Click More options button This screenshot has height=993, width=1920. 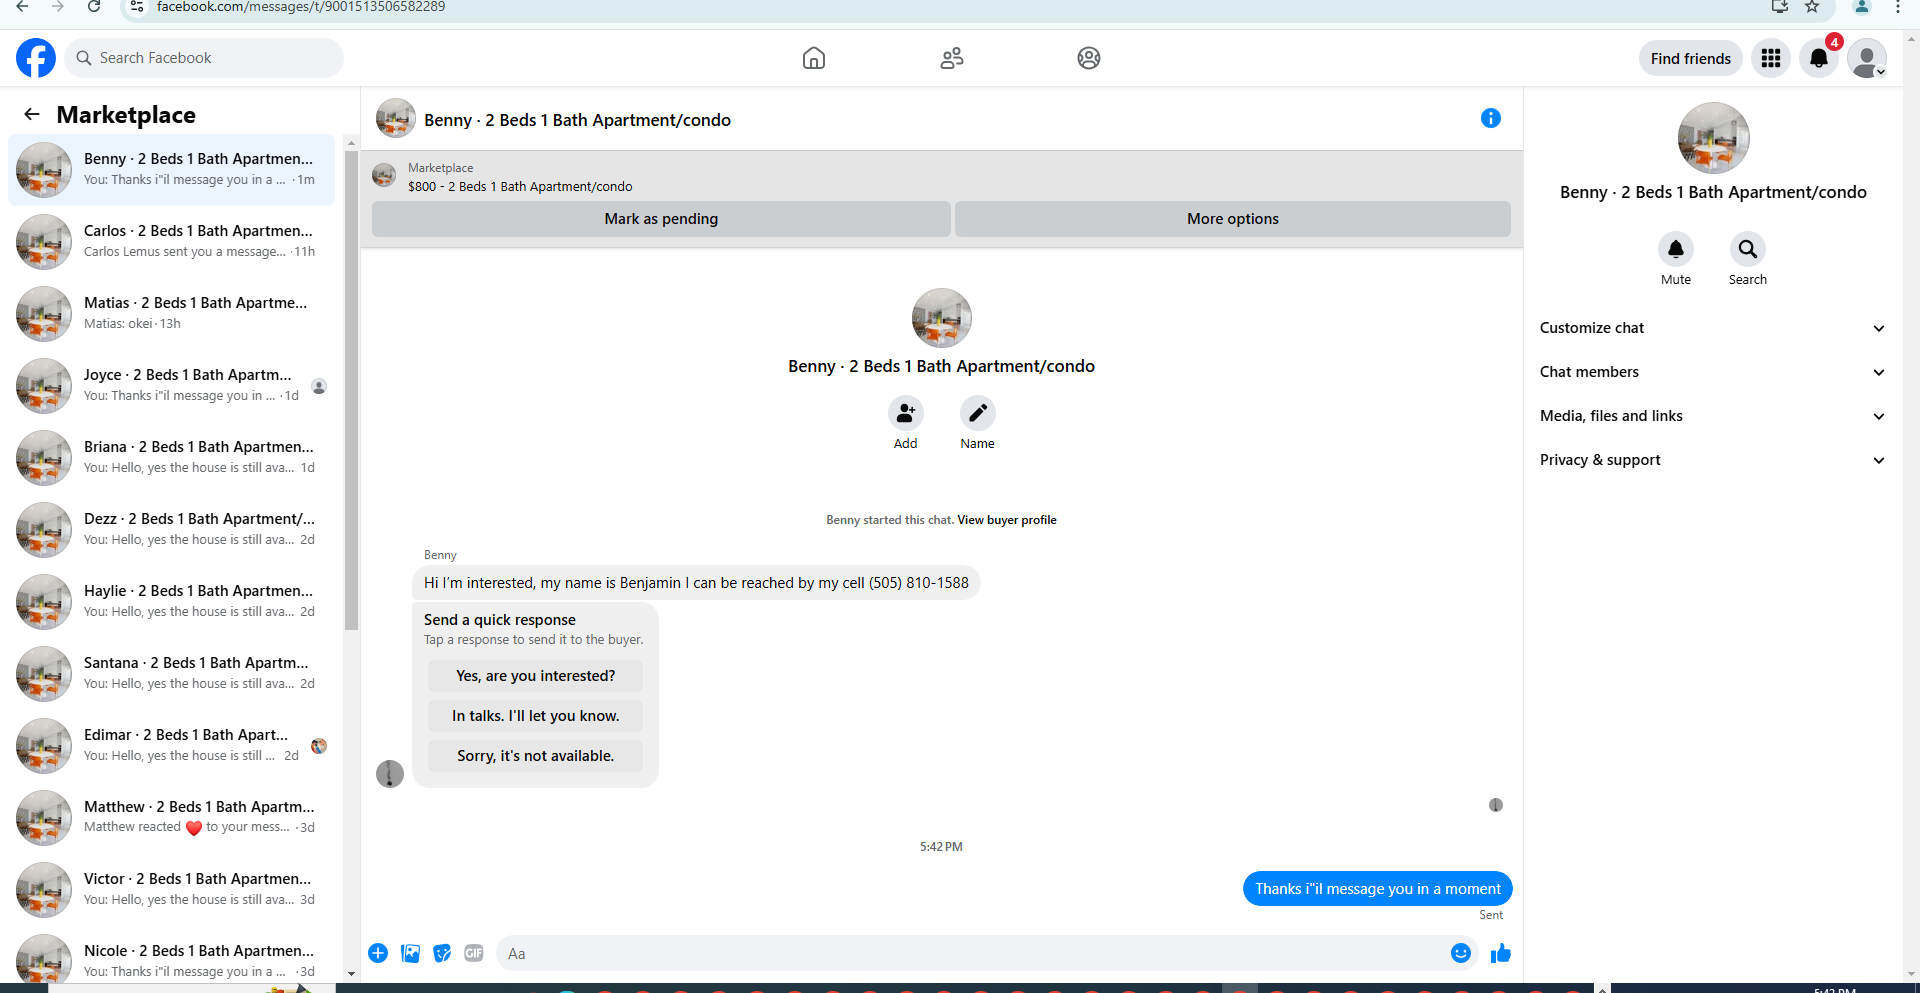pos(1232,219)
